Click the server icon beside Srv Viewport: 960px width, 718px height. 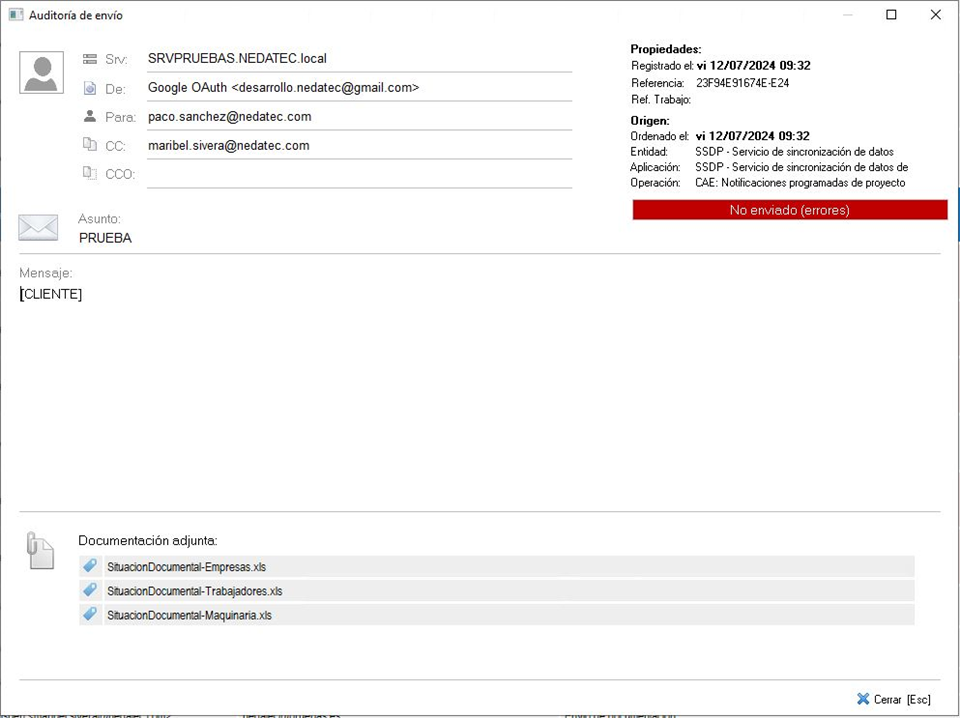pos(90,59)
